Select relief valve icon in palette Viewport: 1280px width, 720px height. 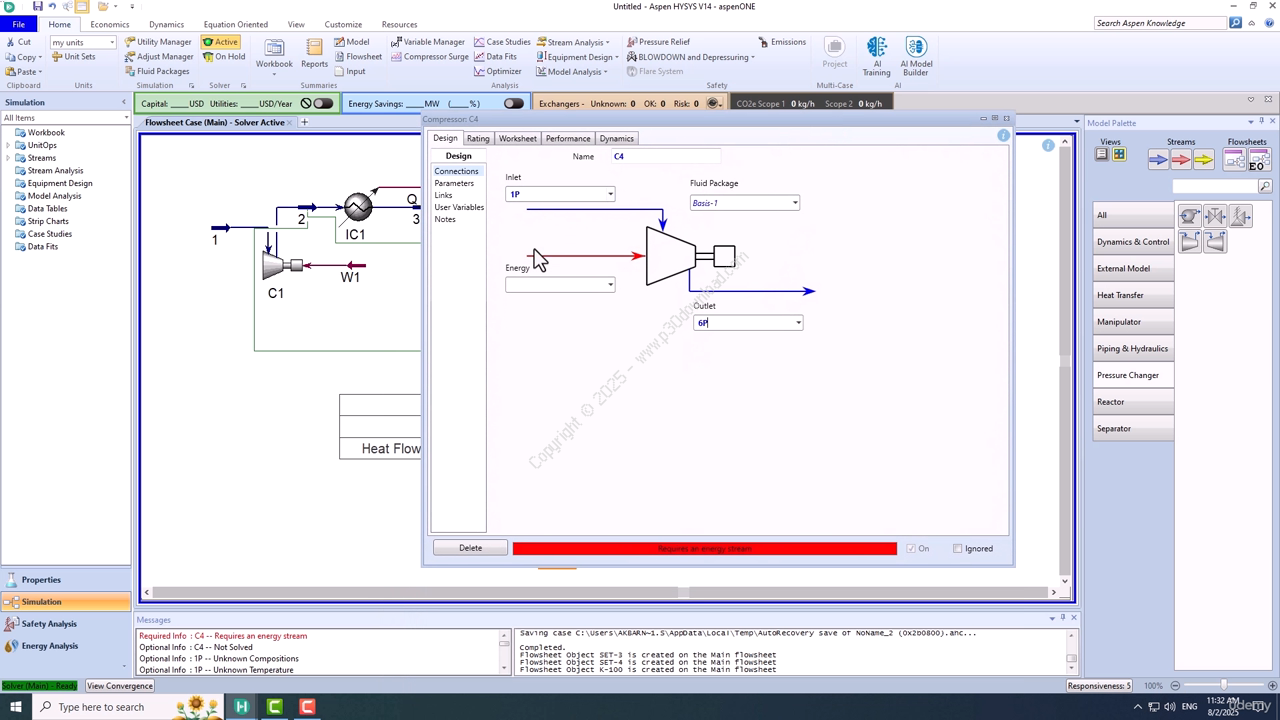click(x=1241, y=216)
